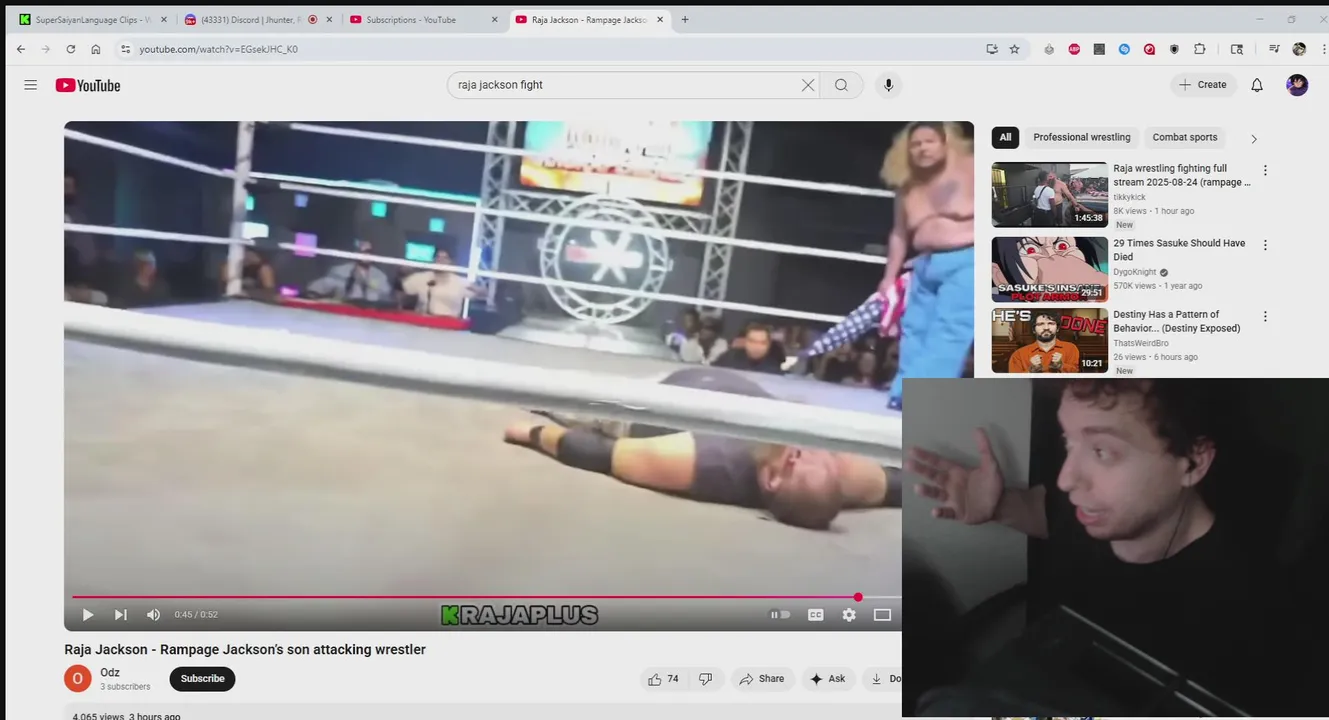Mute the video volume
The height and width of the screenshot is (720, 1329).
coord(153,615)
